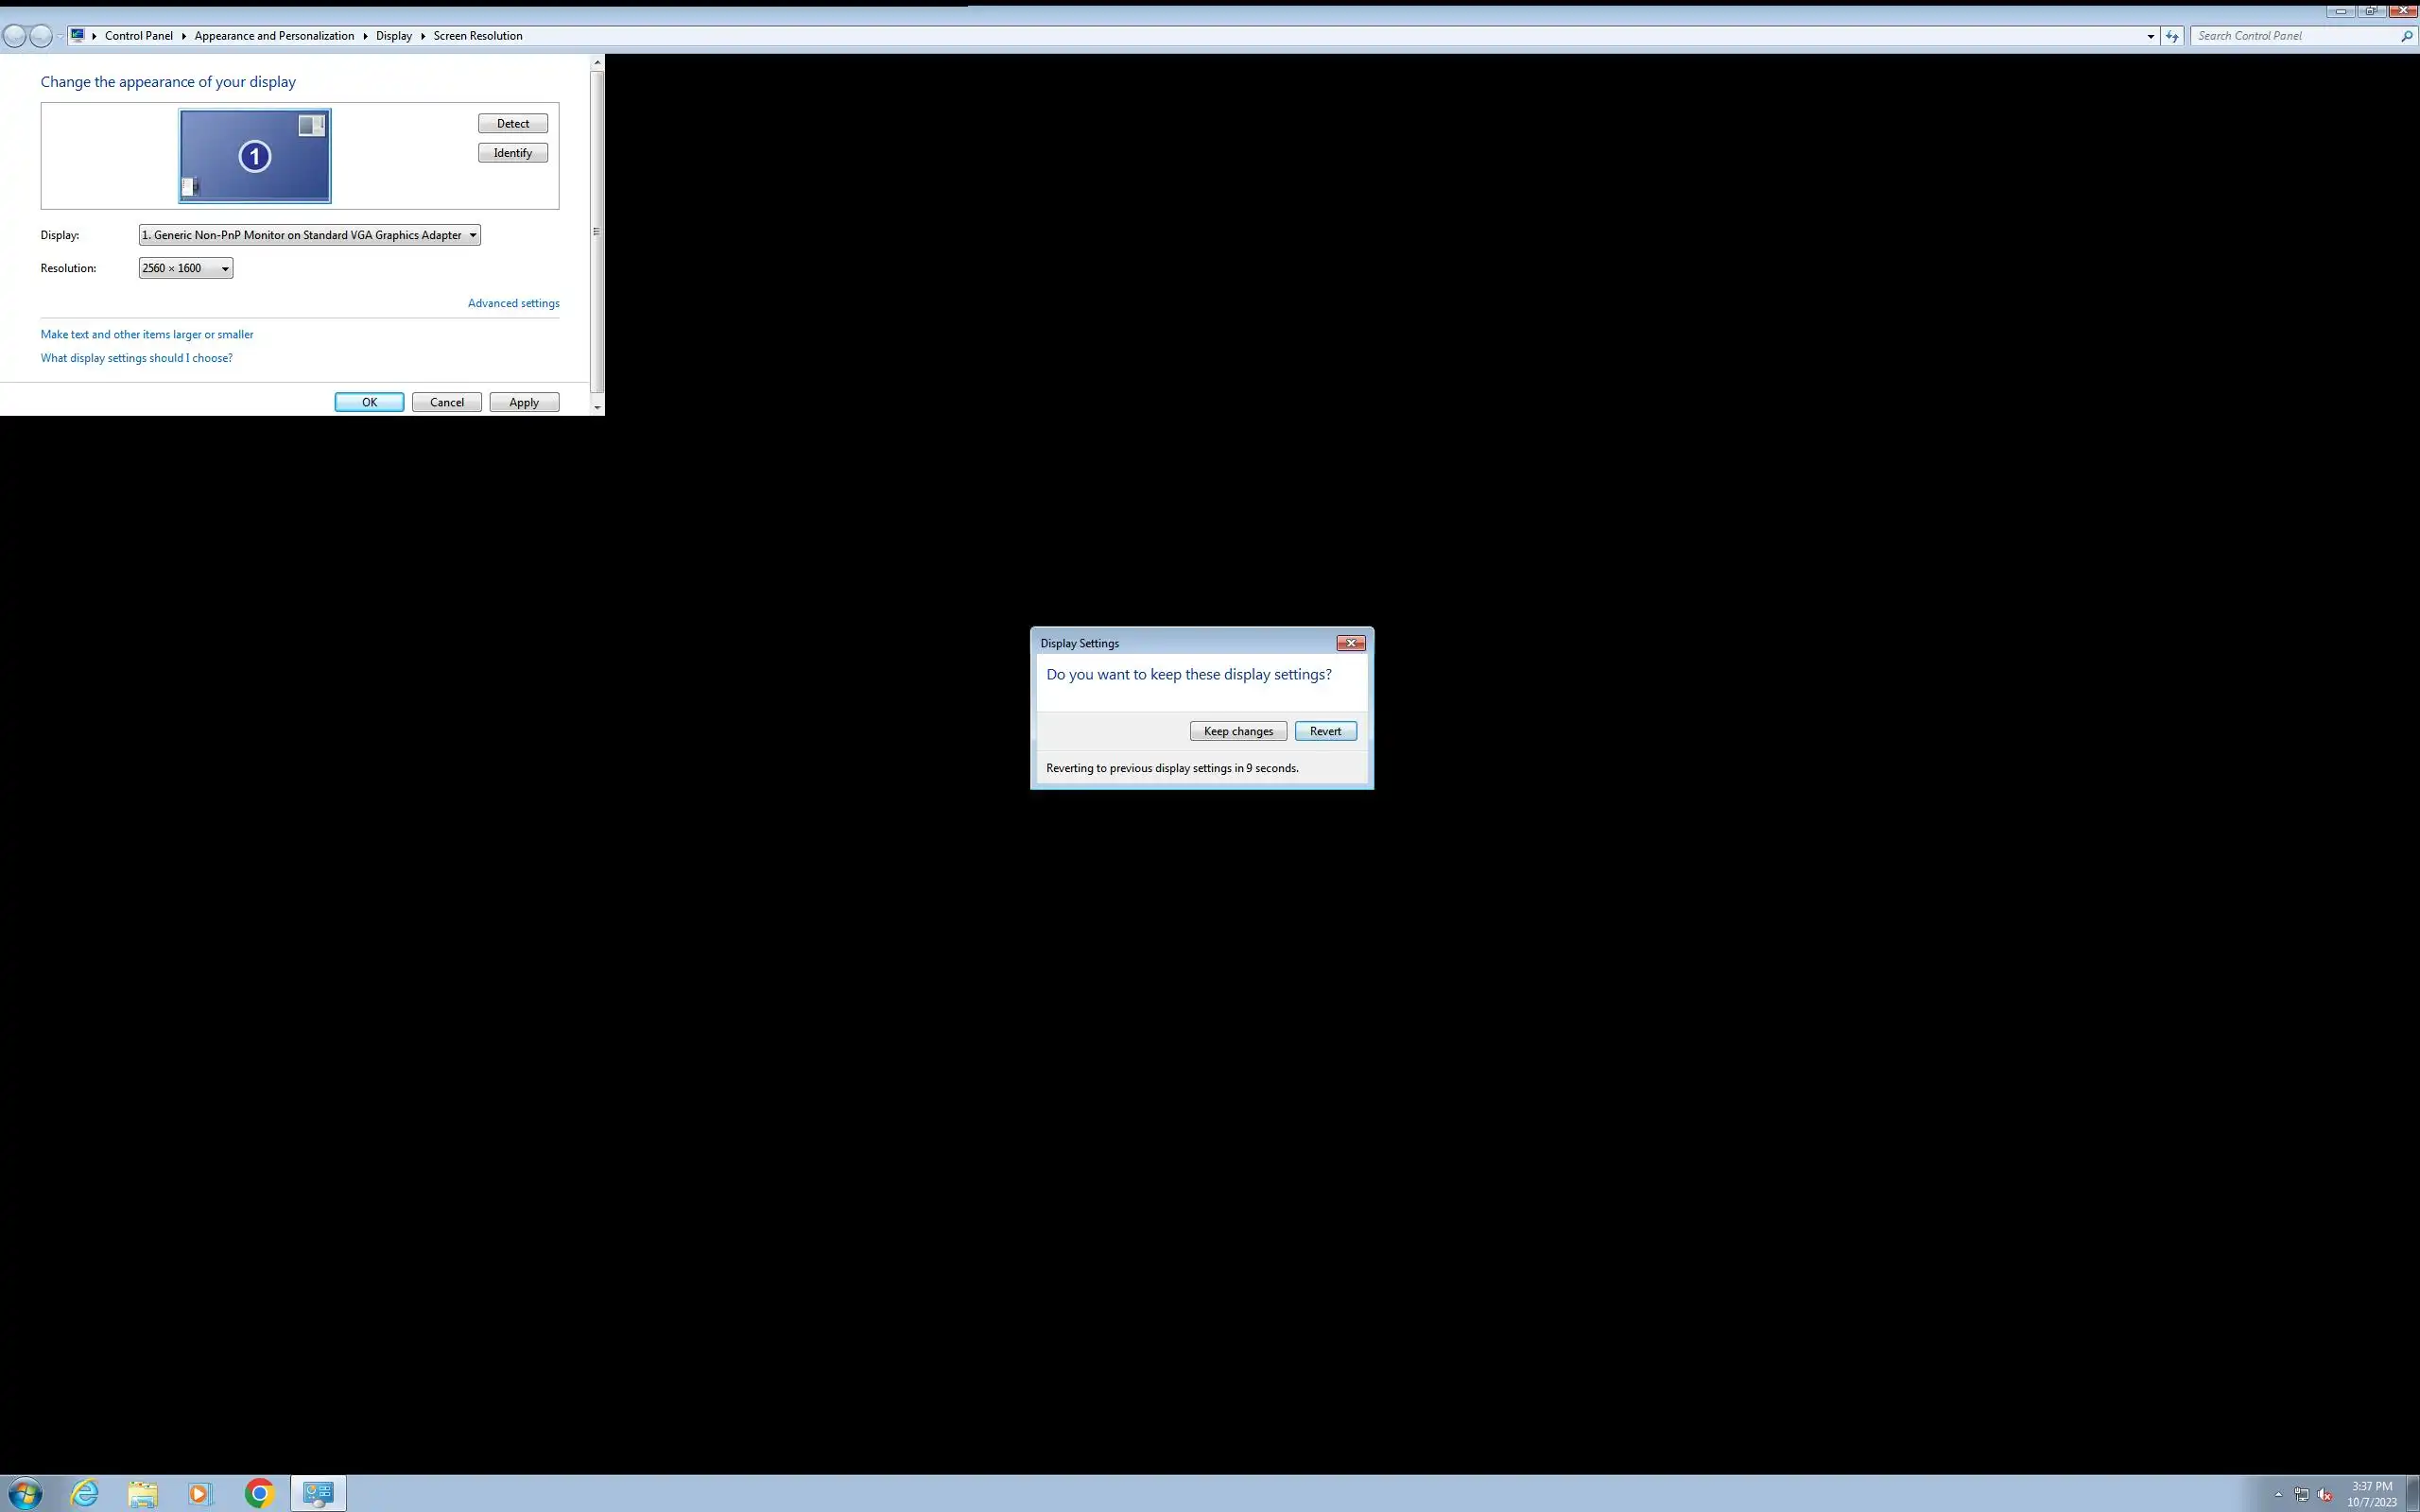The image size is (2420, 1512).
Task: Select the monitor 1 preview thumbnail
Action: 255,156
